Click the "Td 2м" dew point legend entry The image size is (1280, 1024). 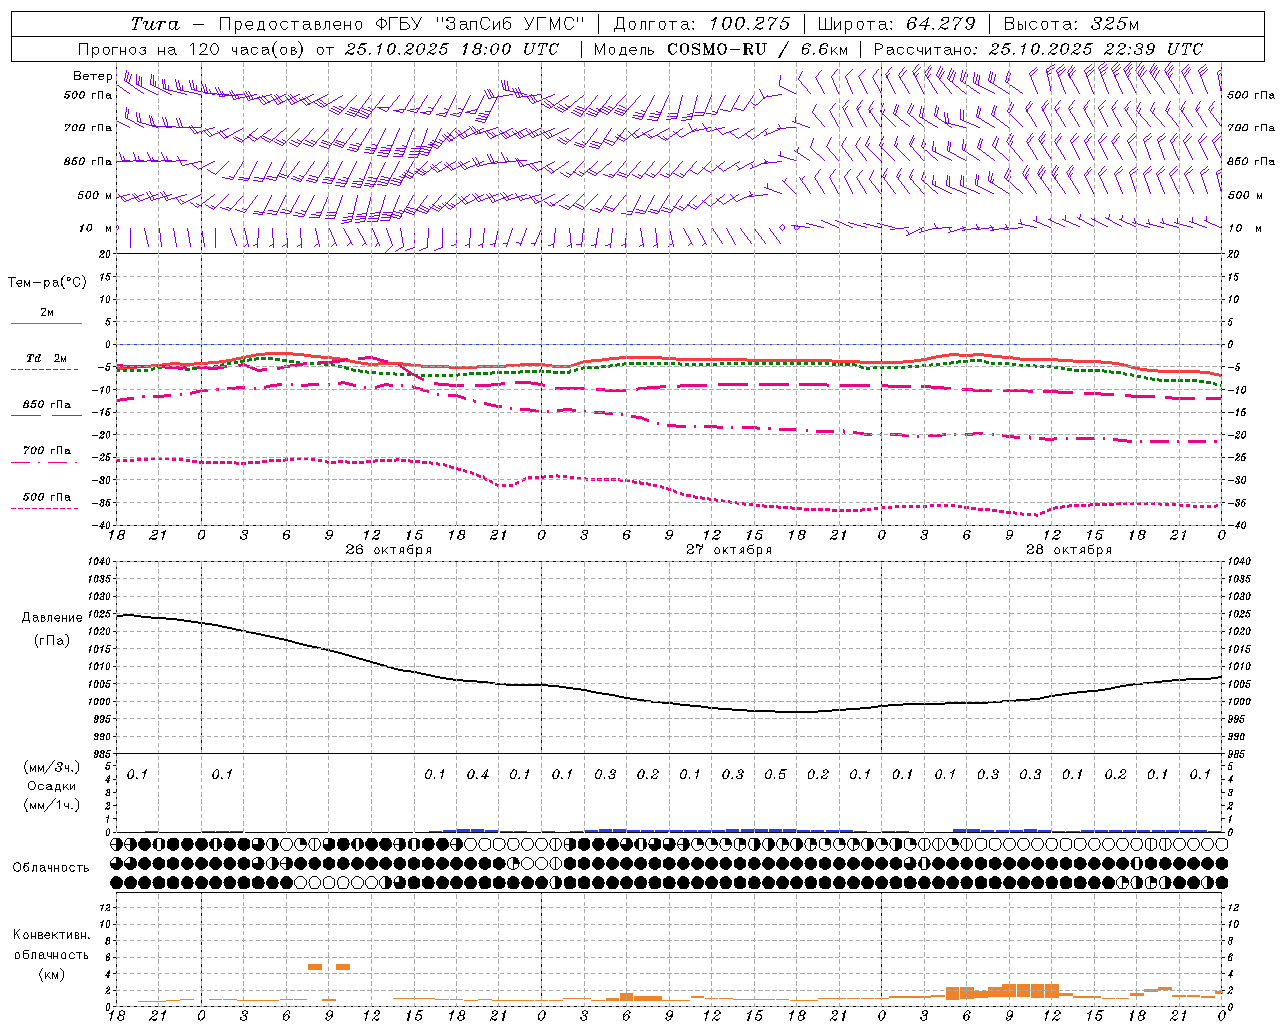(46, 358)
